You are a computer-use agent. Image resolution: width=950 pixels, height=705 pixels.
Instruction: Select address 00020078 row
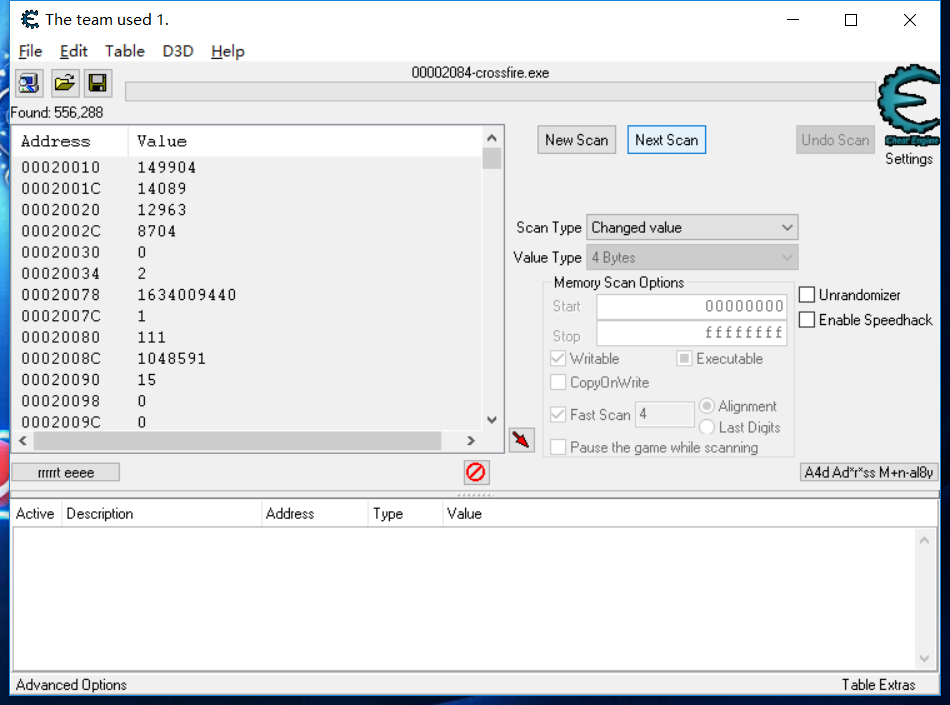247,295
